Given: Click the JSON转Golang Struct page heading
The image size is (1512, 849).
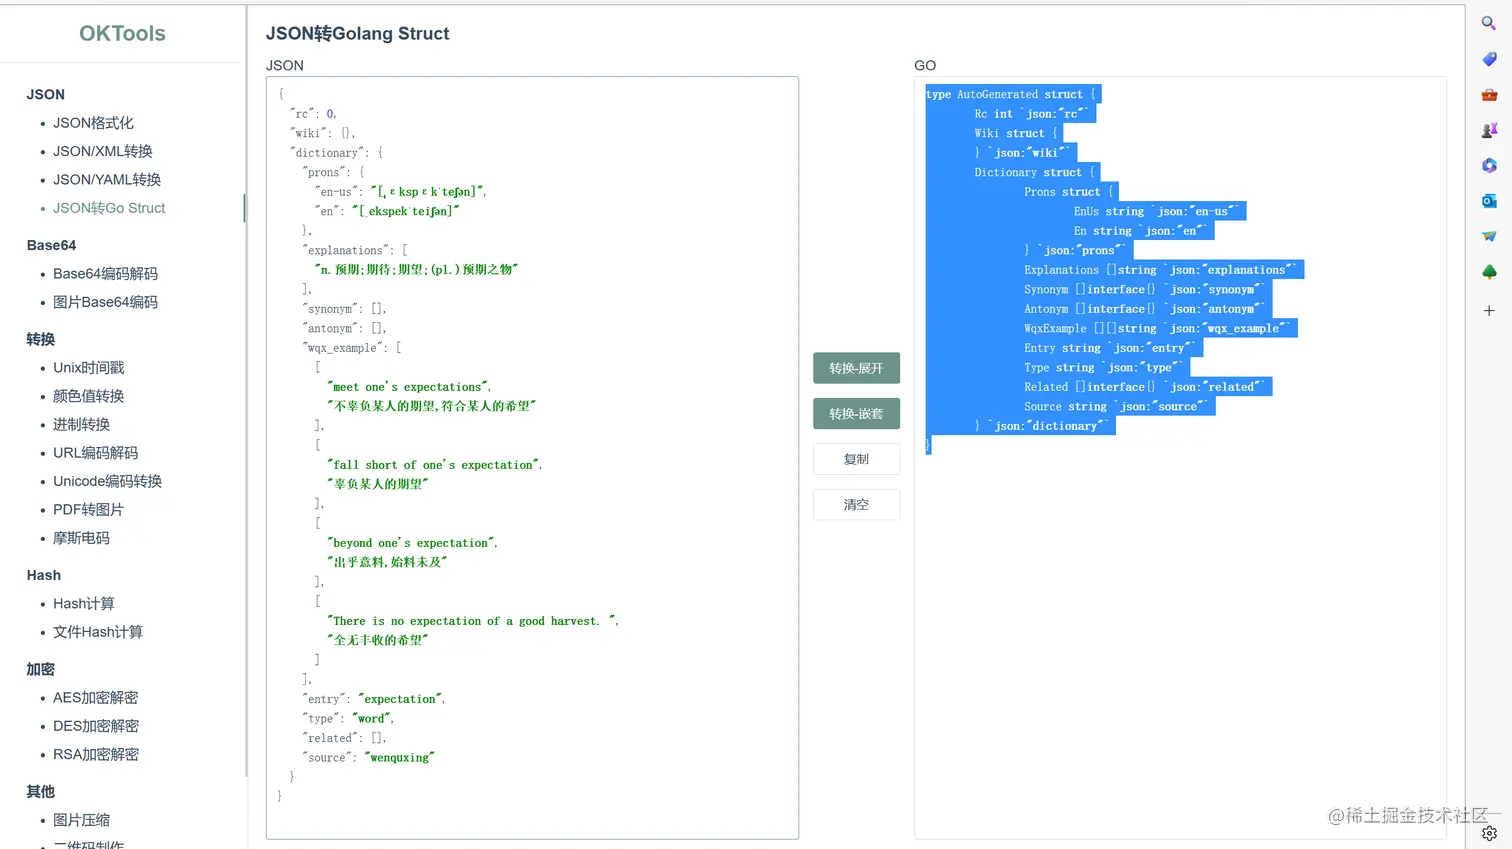Looking at the screenshot, I should 357,33.
